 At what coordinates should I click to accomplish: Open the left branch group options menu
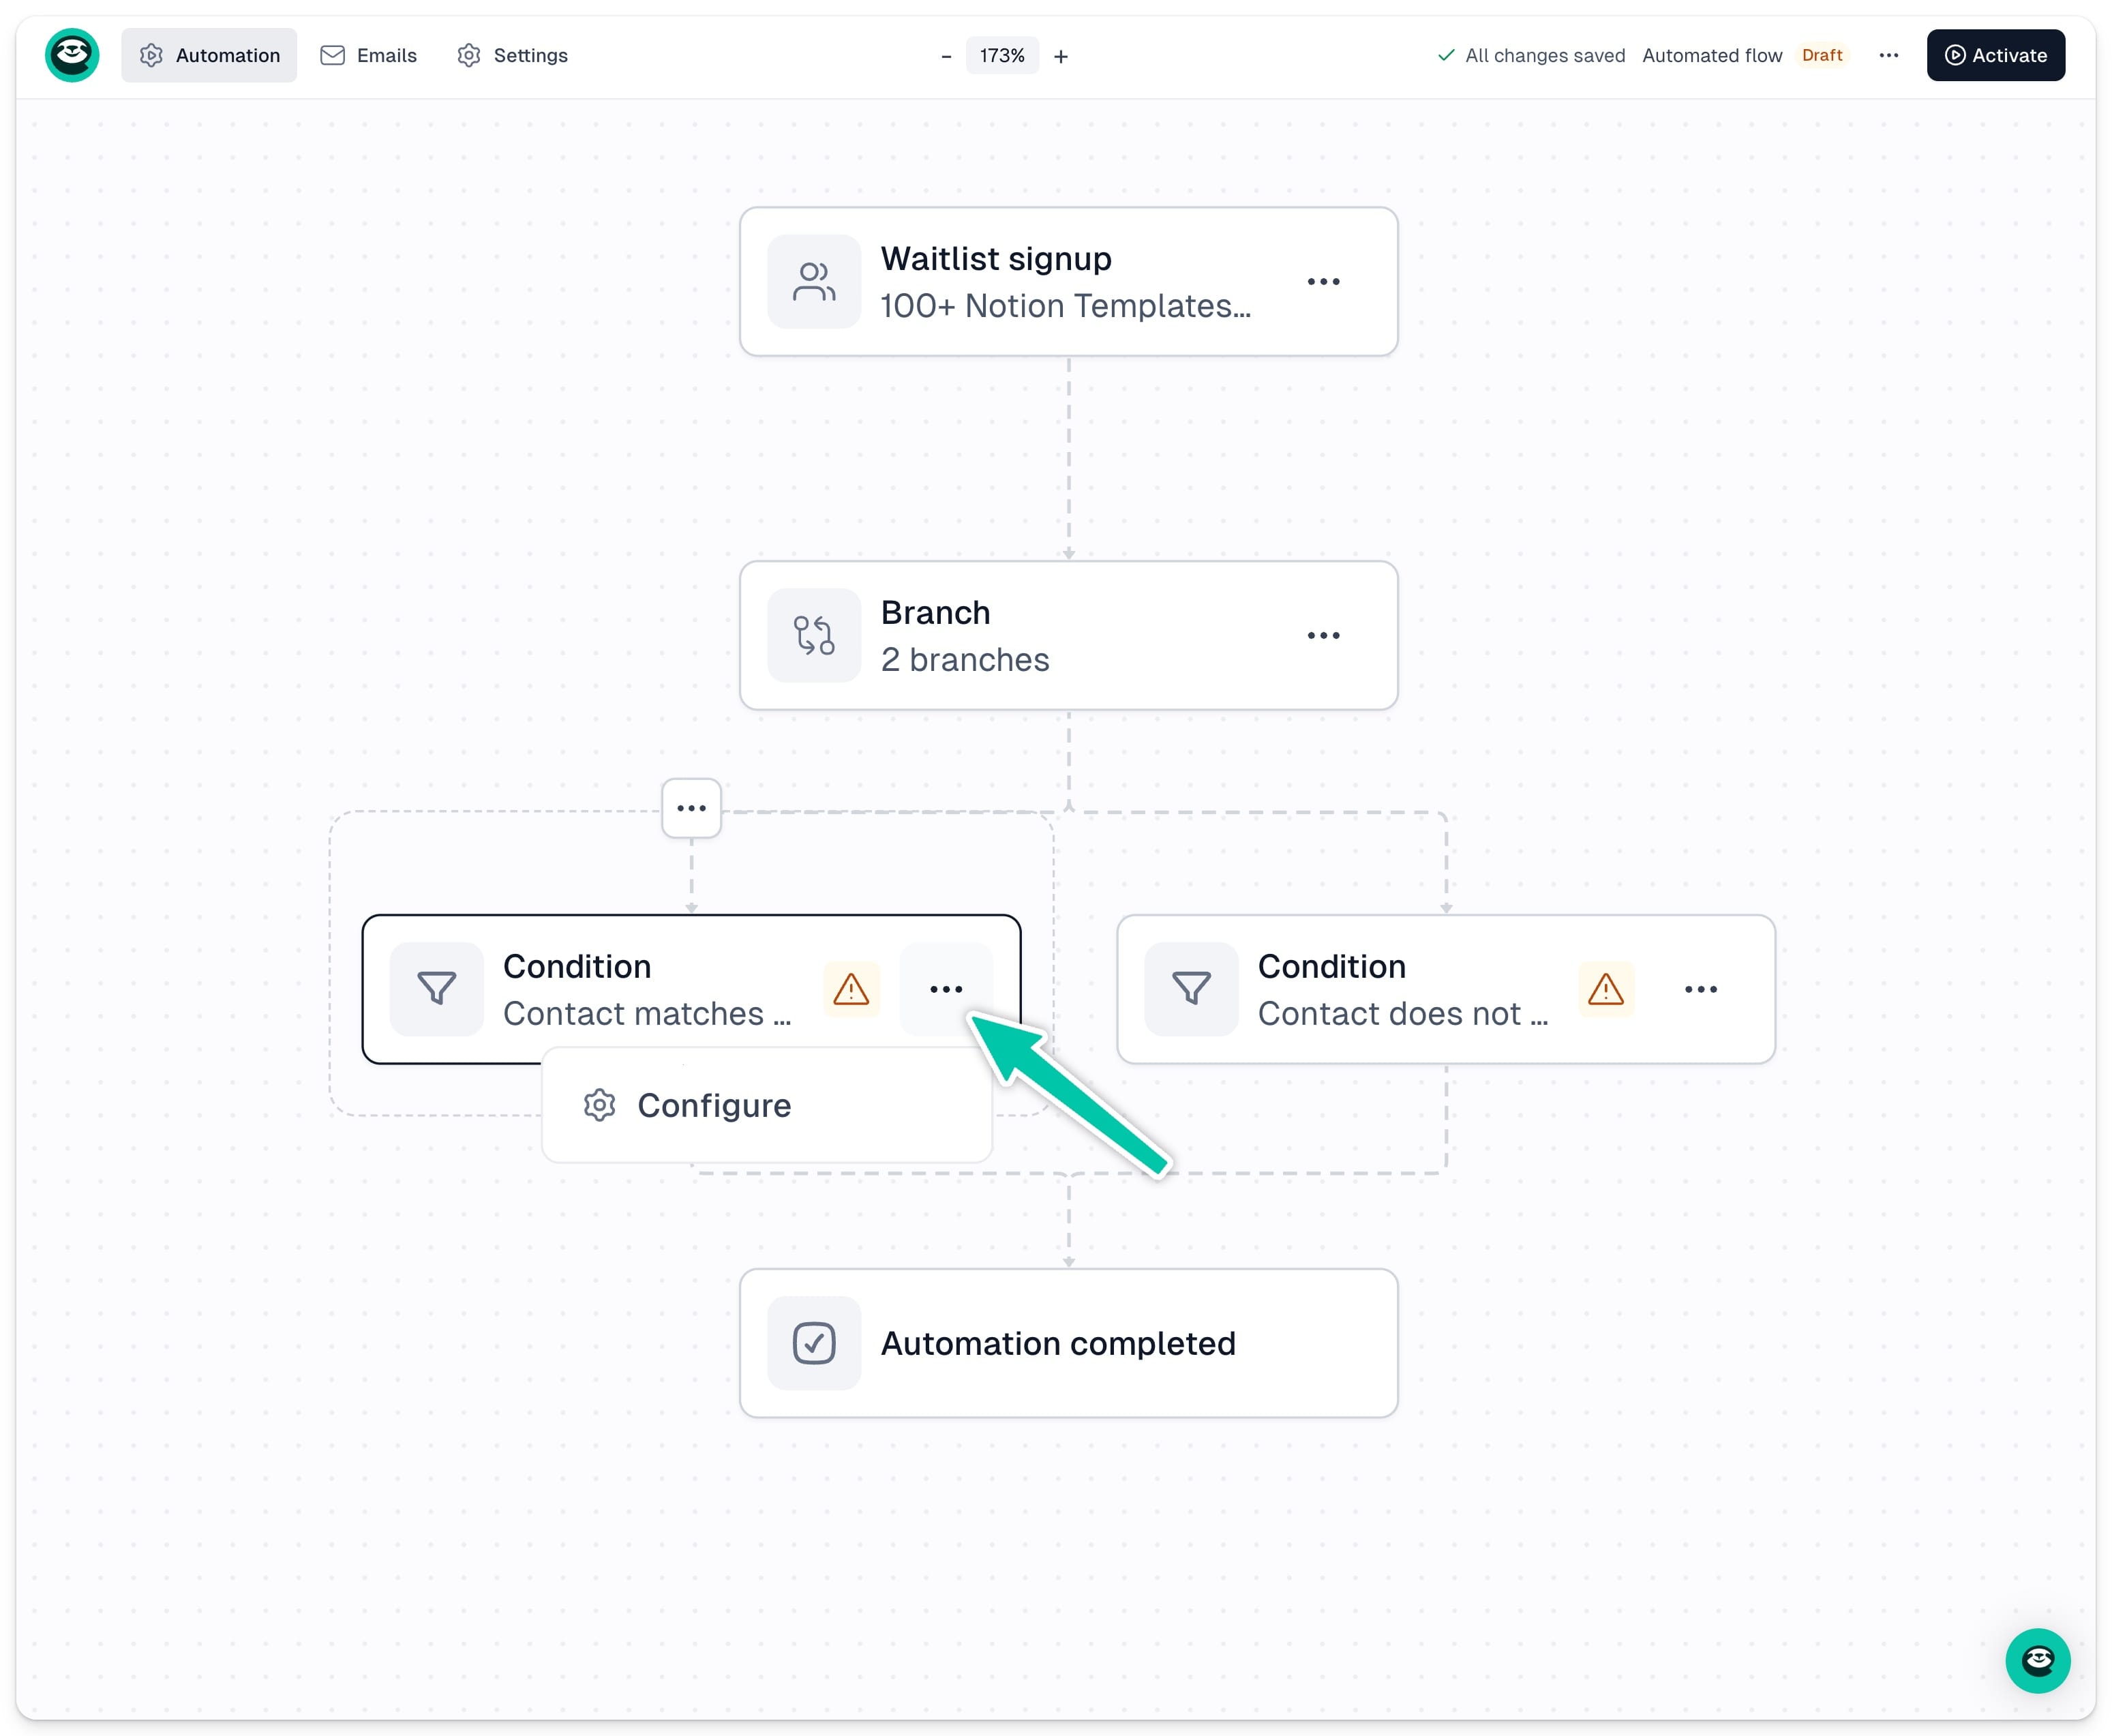pyautogui.click(x=691, y=808)
